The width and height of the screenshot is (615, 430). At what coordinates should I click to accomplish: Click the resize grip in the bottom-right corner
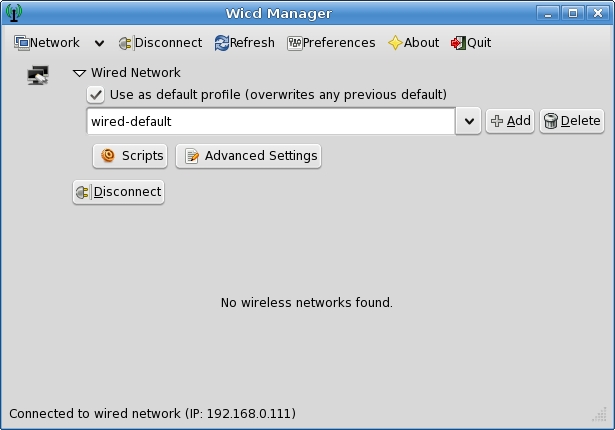coord(602,418)
